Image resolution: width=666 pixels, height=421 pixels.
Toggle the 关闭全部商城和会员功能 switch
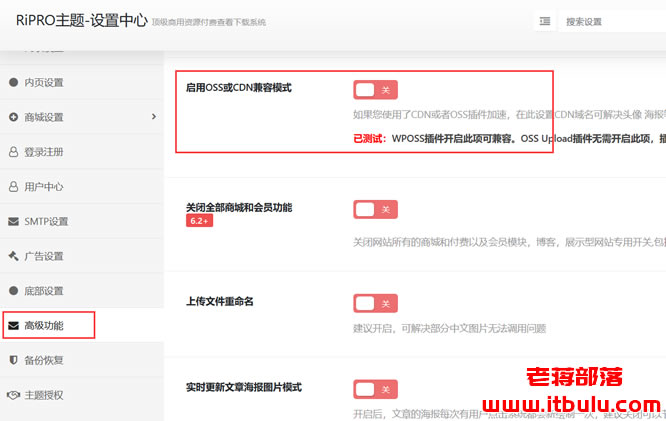tap(375, 209)
